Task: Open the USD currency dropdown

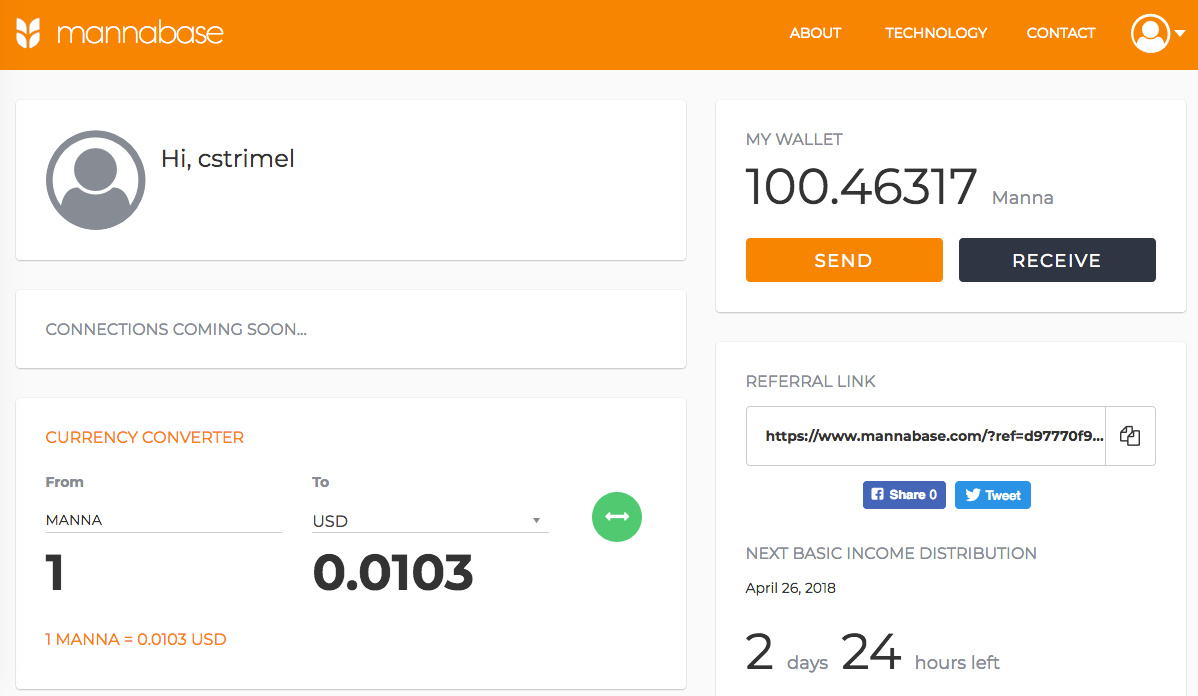Action: [x=430, y=521]
